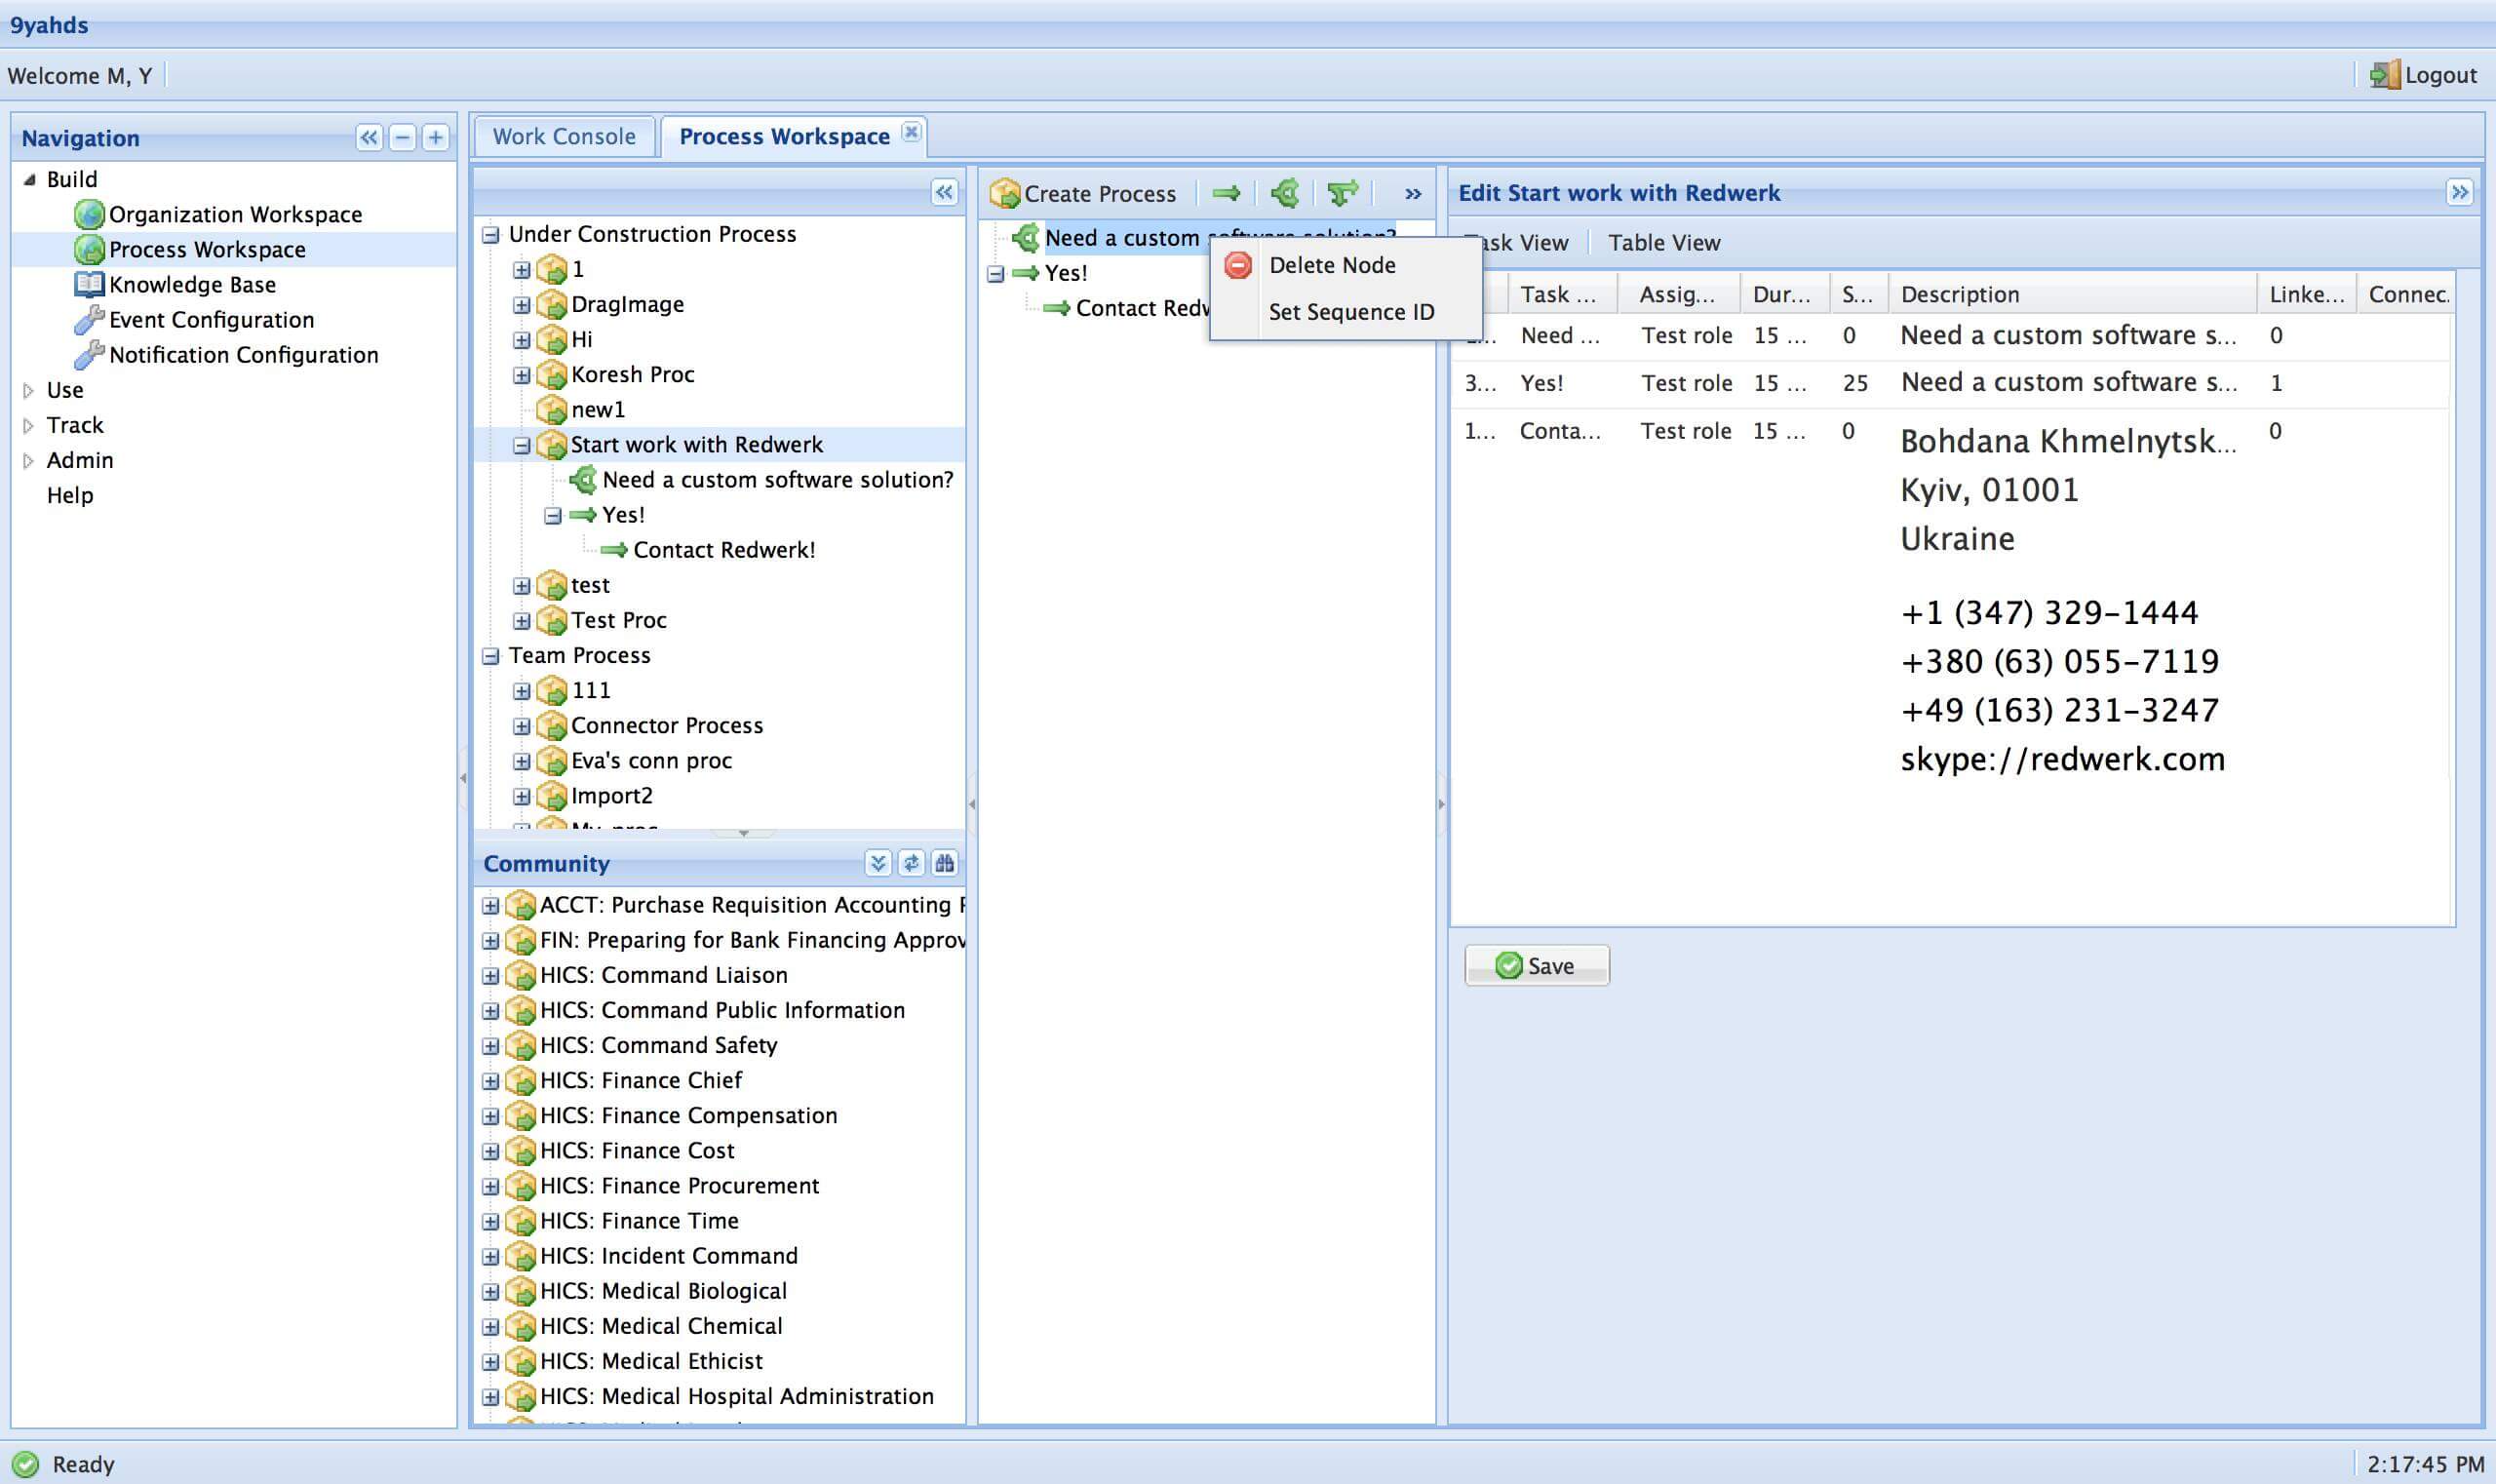Collapse the Community panel with down-chevron icon

click(877, 863)
